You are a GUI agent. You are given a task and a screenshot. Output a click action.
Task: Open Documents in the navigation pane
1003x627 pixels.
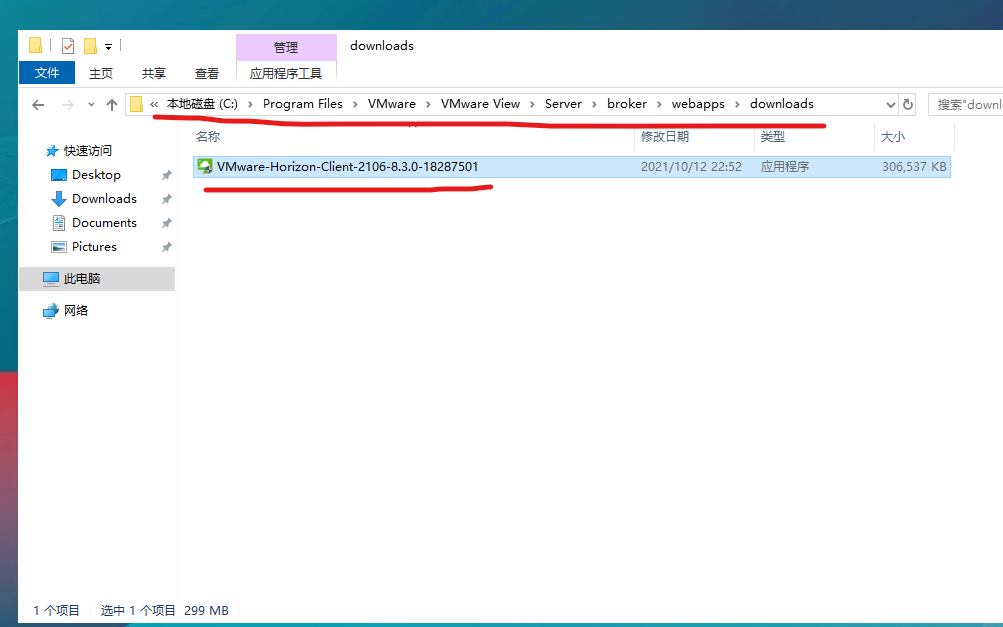[104, 223]
